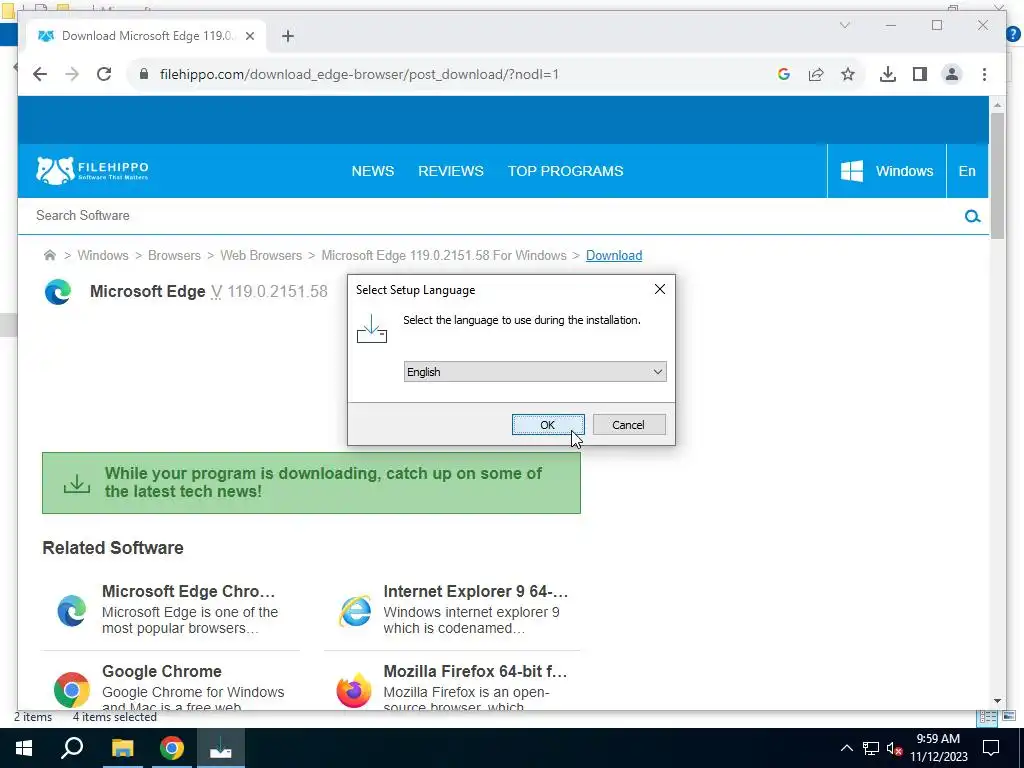Click the scrollbar up arrow
1024x768 pixels.
click(997, 104)
